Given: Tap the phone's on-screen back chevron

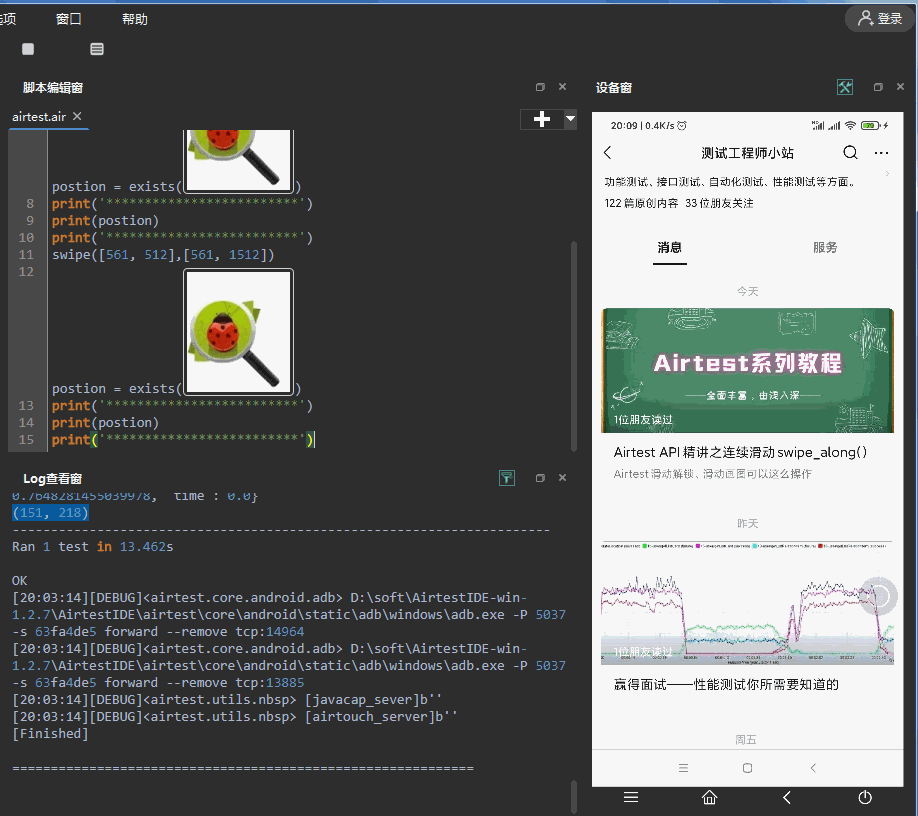Looking at the screenshot, I should [x=813, y=768].
